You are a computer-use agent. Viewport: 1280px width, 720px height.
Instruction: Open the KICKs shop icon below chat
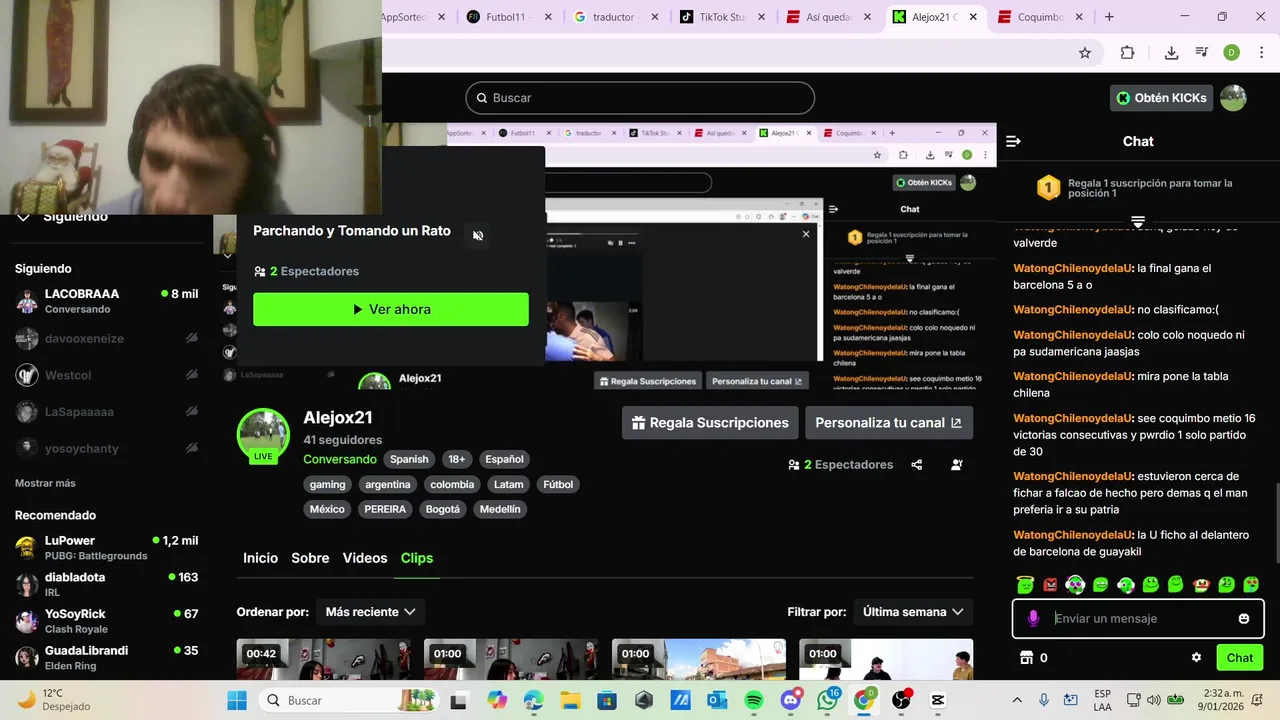click(1025, 657)
